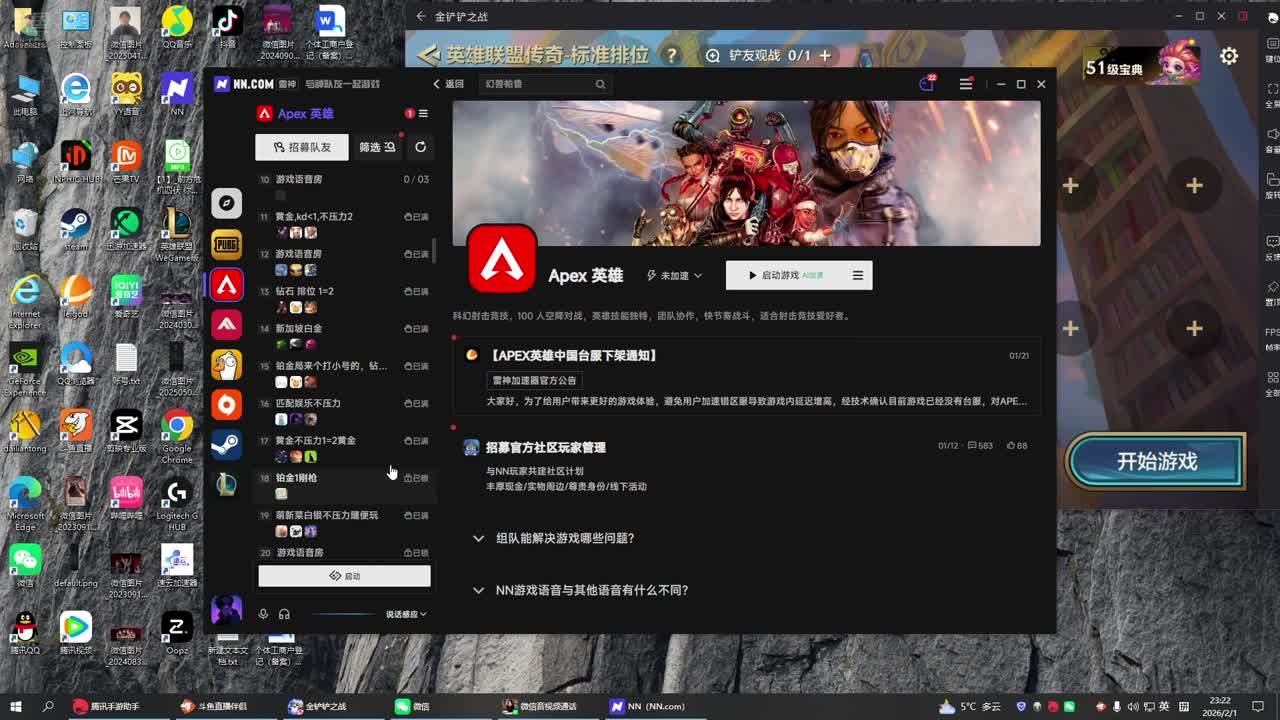Select the Steam icon in NN sidebar

(227, 445)
